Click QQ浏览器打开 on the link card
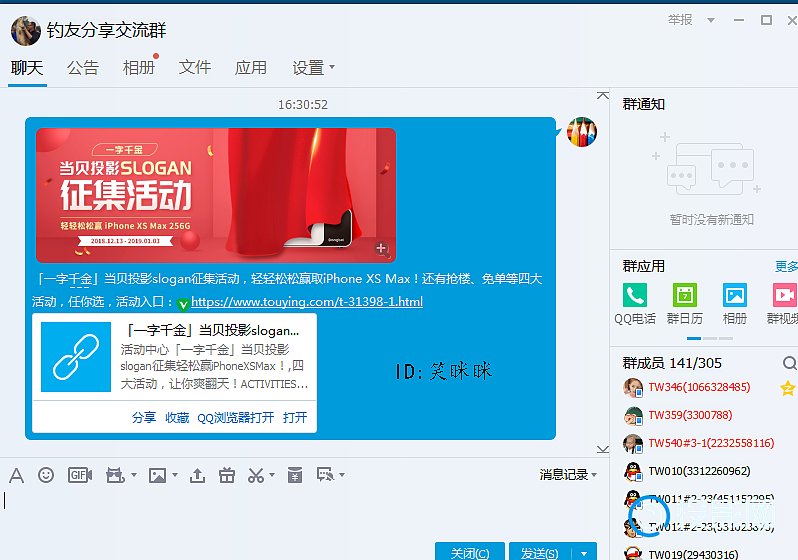Image resolution: width=798 pixels, height=560 pixels. click(236, 418)
